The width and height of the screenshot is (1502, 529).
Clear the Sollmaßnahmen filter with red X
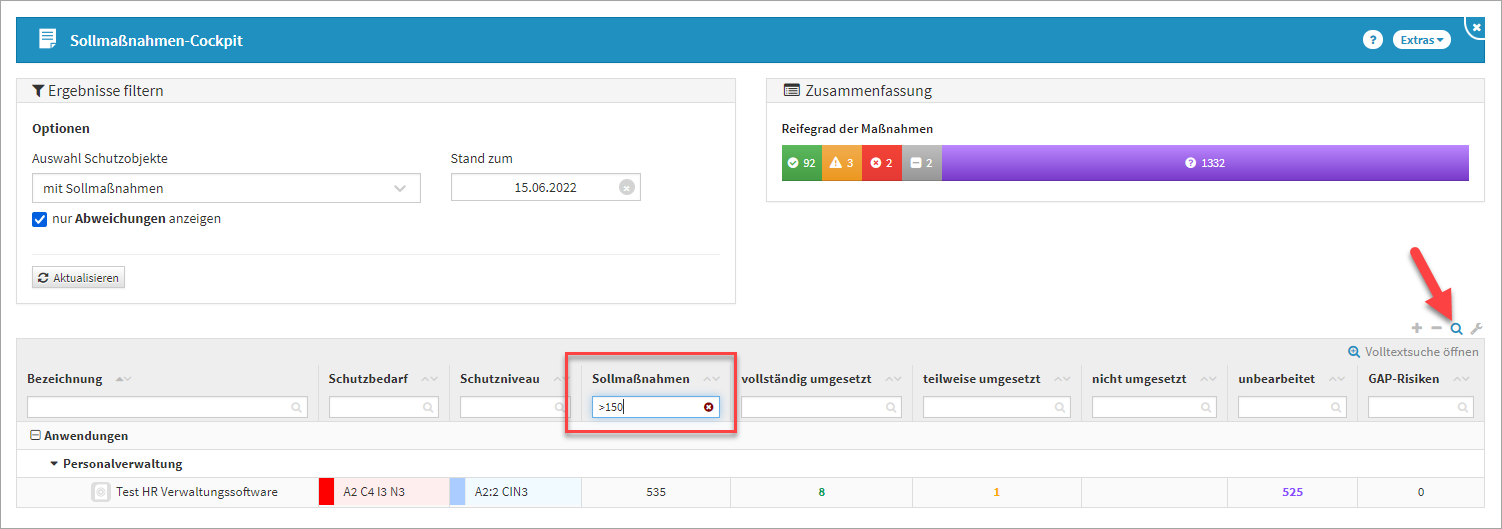pyautogui.click(x=709, y=407)
